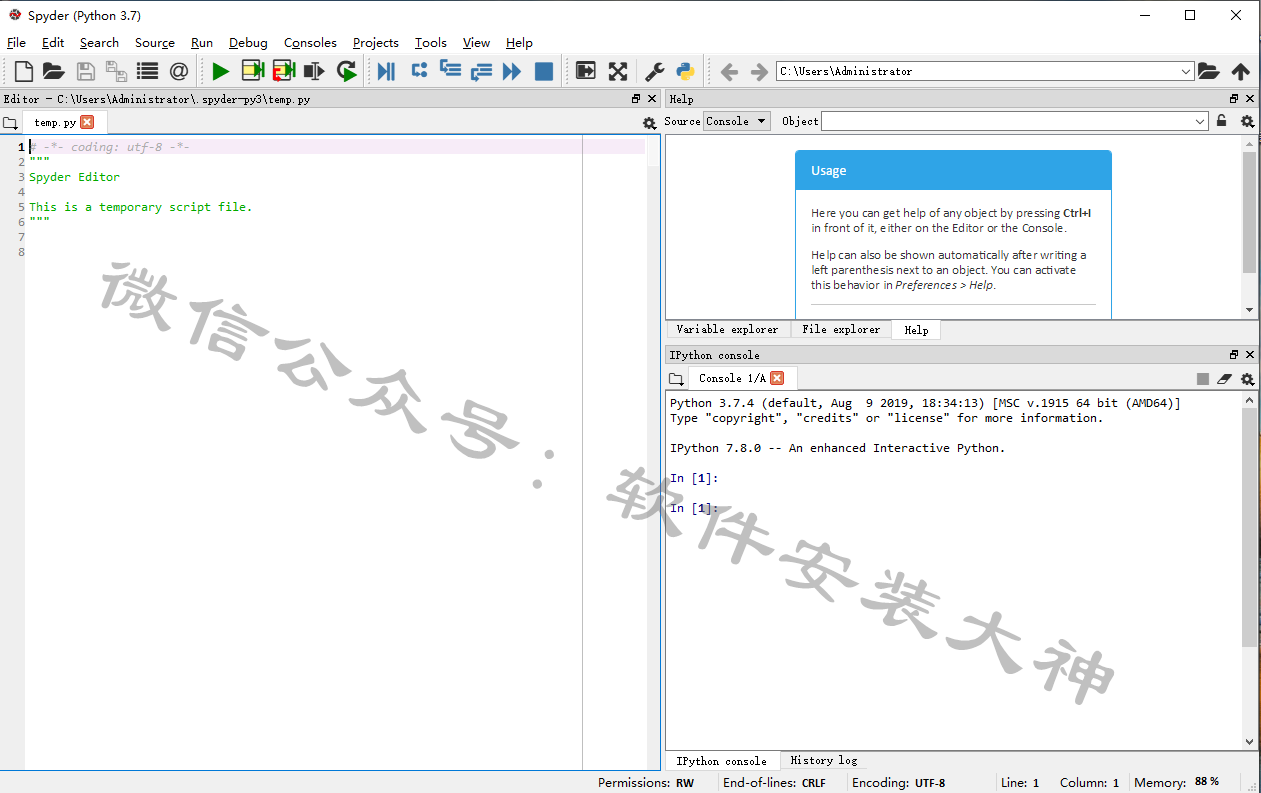1261x793 pixels.
Task: Run selection or current line icon
Action: (x=315, y=71)
